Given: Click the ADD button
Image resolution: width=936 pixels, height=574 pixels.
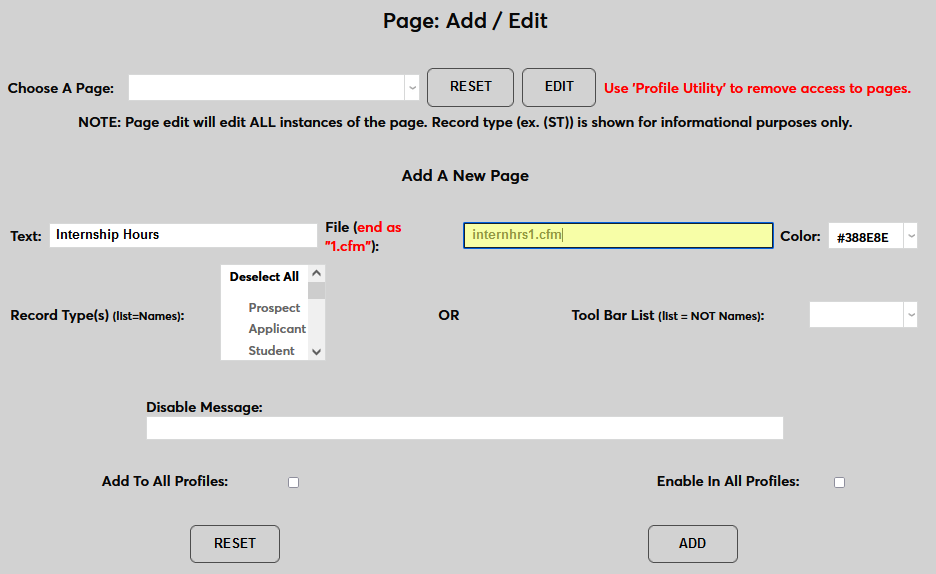Looking at the screenshot, I should click(x=692, y=544).
